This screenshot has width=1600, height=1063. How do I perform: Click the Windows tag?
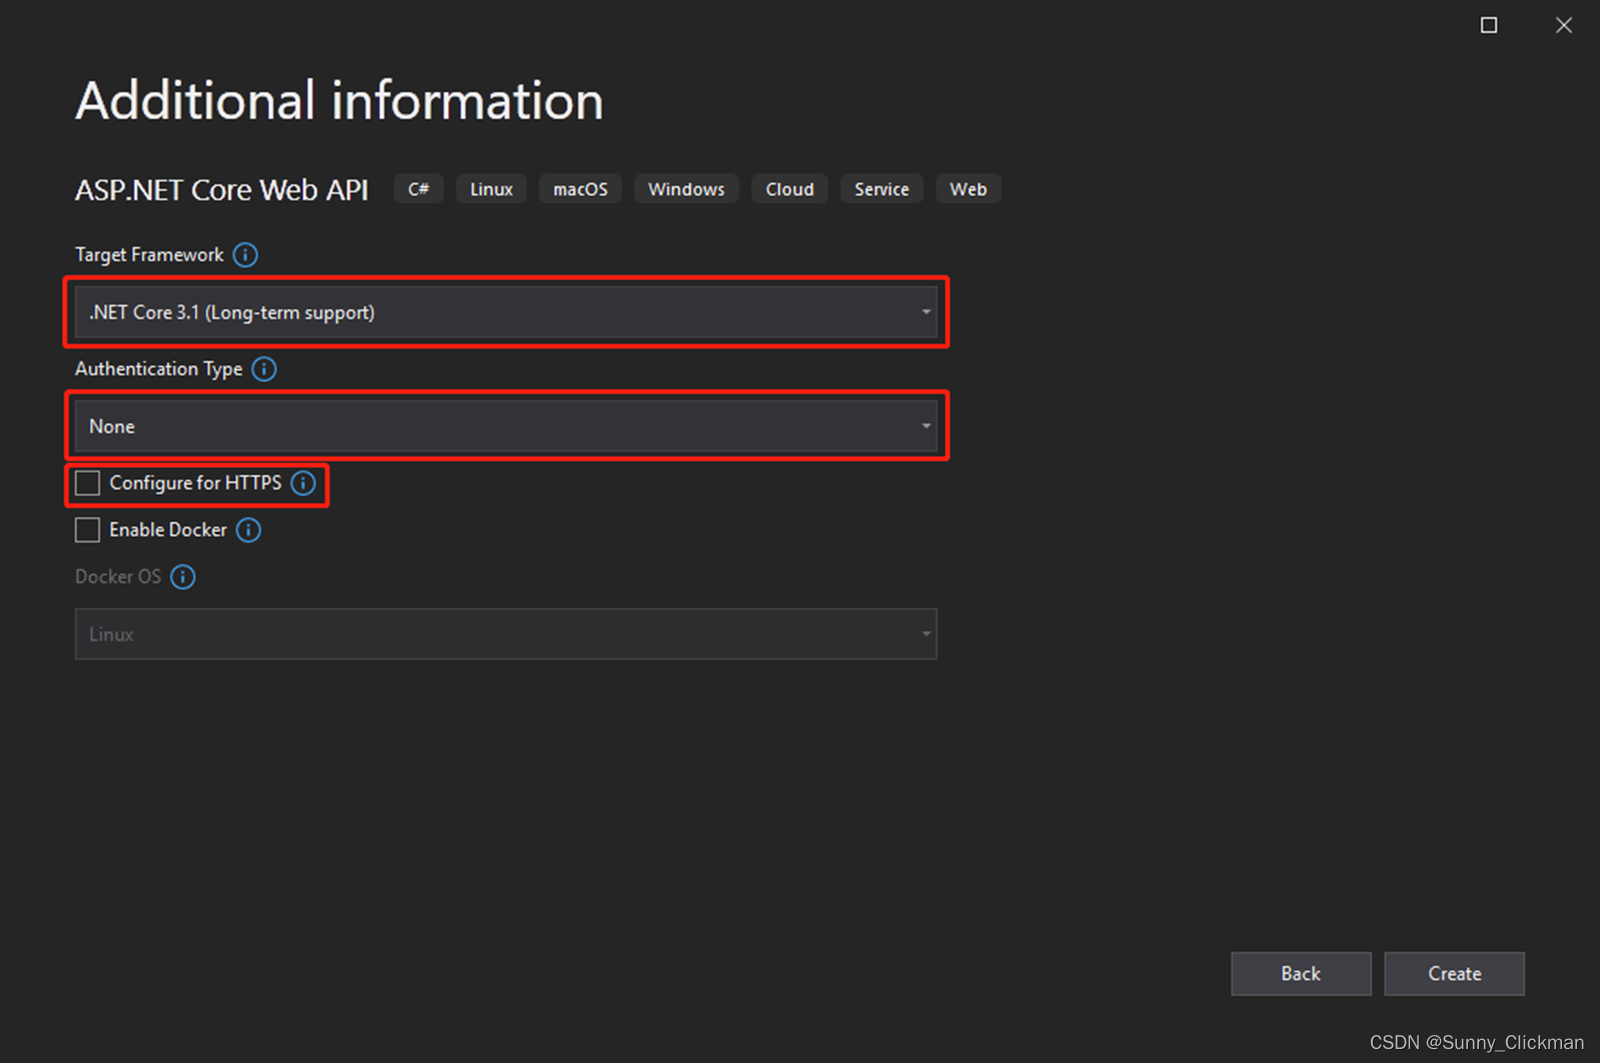(686, 189)
